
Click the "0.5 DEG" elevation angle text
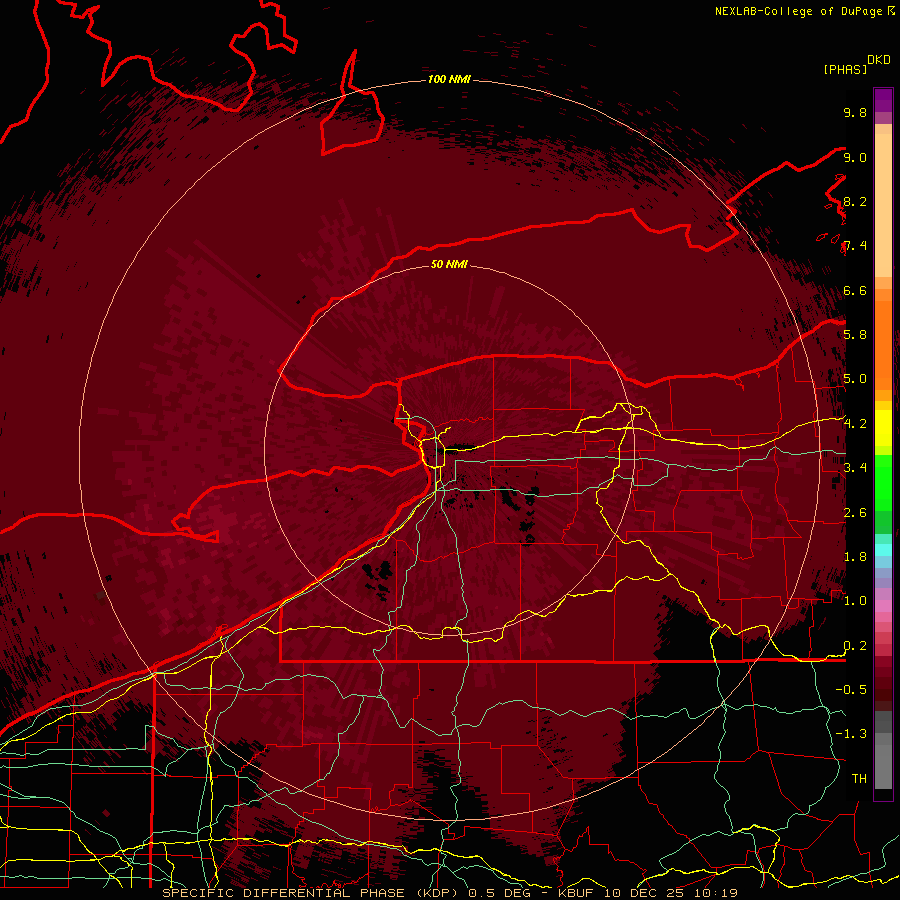[x=499, y=893]
